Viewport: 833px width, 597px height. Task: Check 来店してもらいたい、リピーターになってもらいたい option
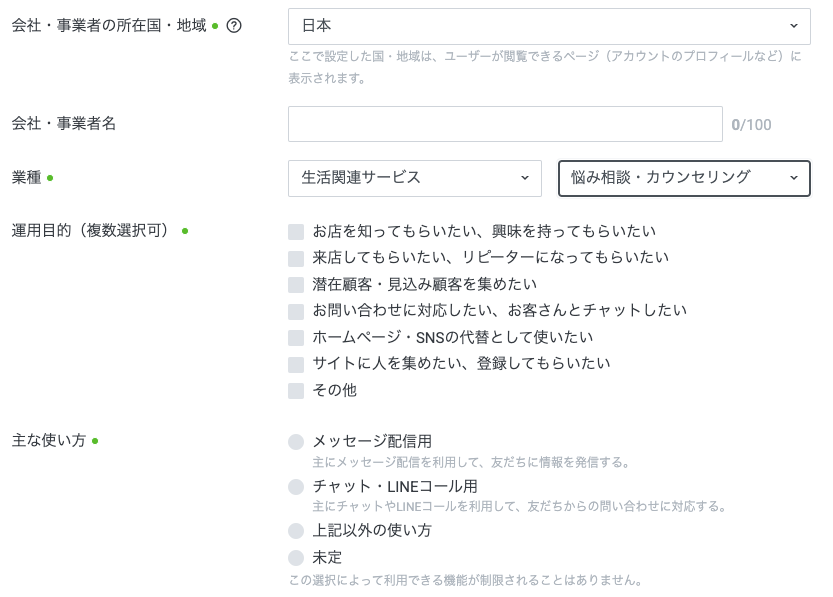[x=296, y=259]
